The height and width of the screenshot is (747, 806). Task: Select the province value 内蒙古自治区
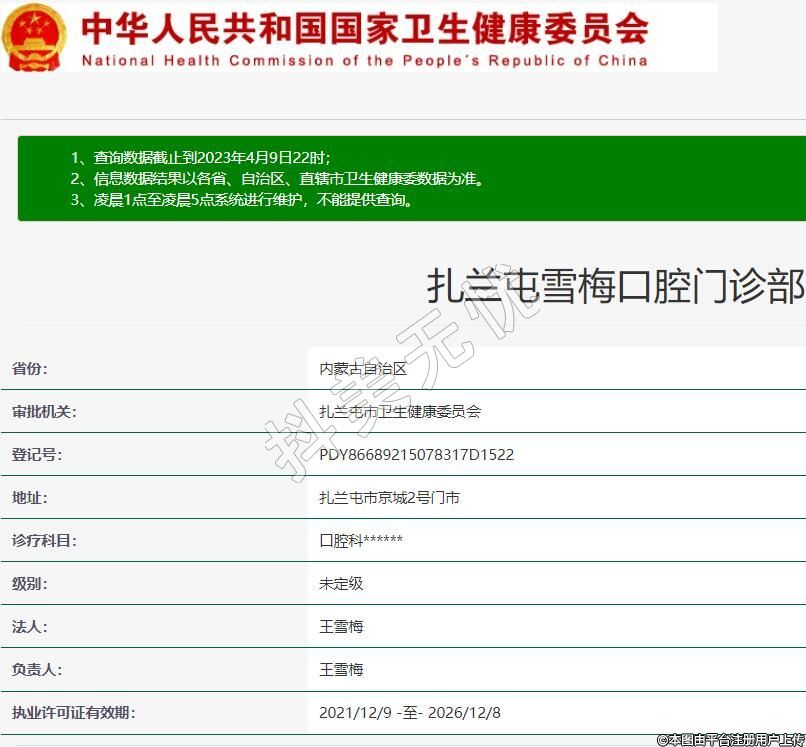point(363,369)
